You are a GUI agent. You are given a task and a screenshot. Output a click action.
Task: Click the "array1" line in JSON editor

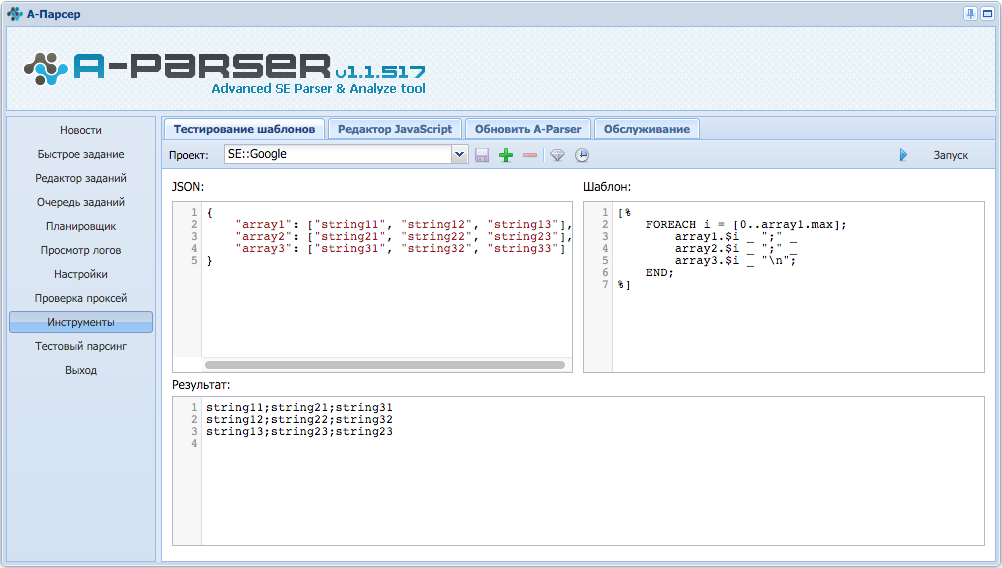point(403,224)
